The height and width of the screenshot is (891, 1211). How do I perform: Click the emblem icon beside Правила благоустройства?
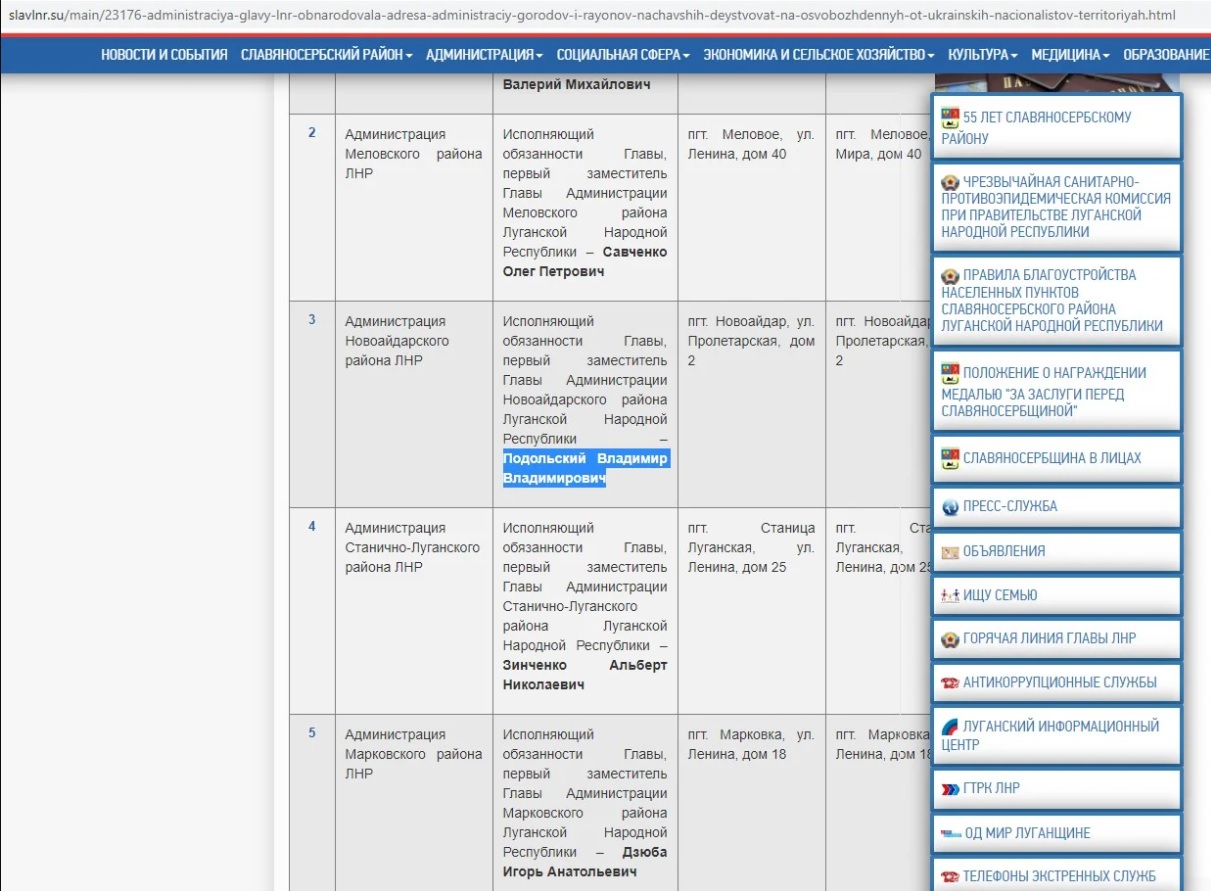point(950,275)
